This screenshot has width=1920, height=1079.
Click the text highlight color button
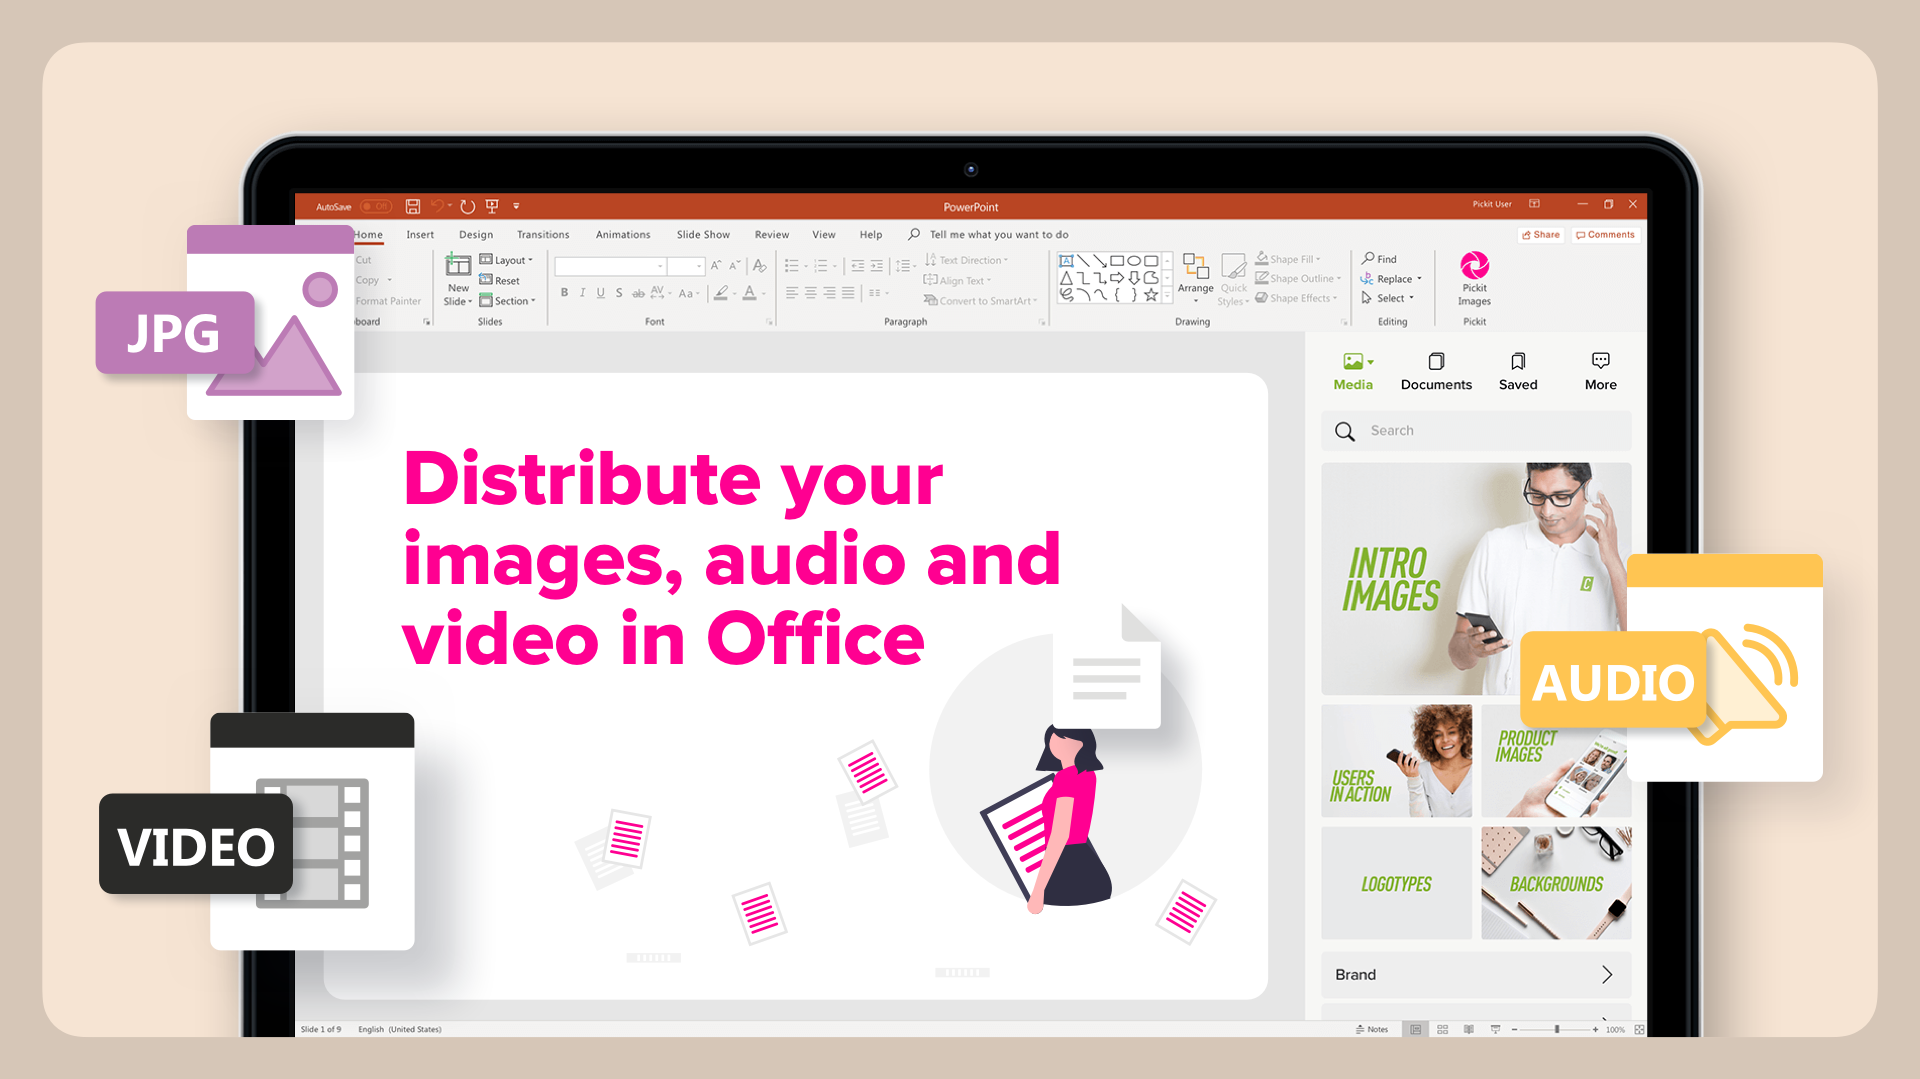721,293
